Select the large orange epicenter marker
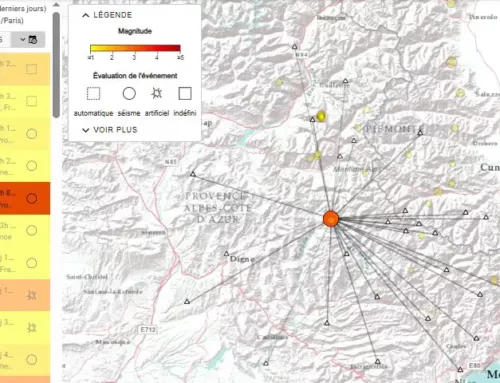 click(x=331, y=219)
